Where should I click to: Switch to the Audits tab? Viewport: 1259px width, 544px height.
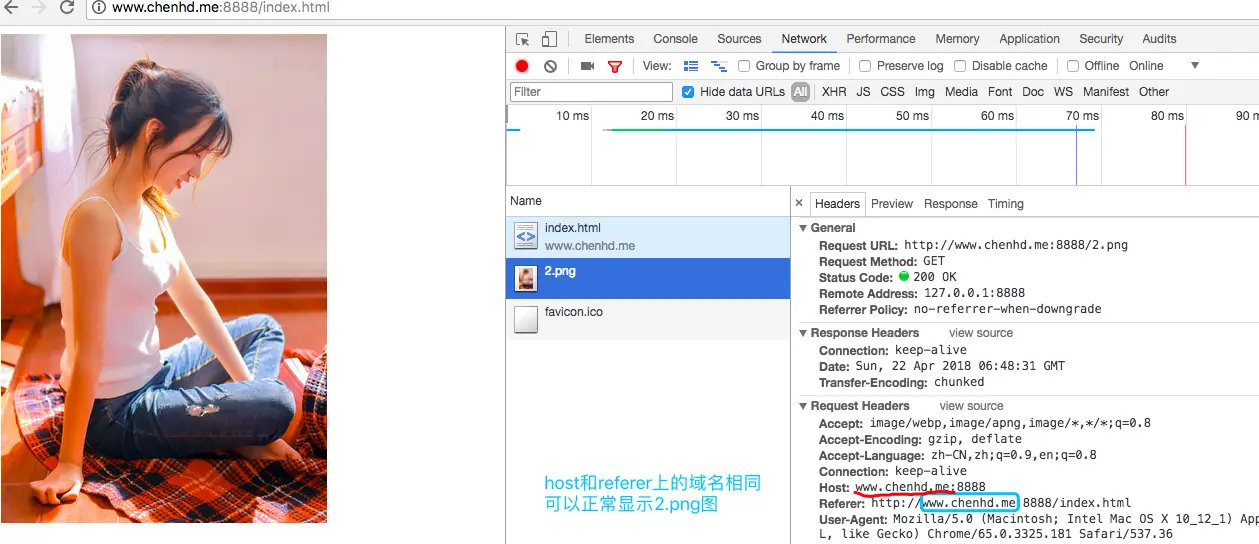click(x=1159, y=39)
